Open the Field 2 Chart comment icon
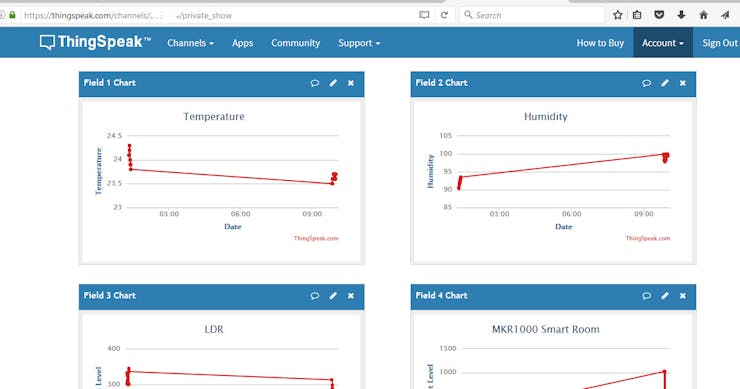The width and height of the screenshot is (740, 389). tap(647, 83)
